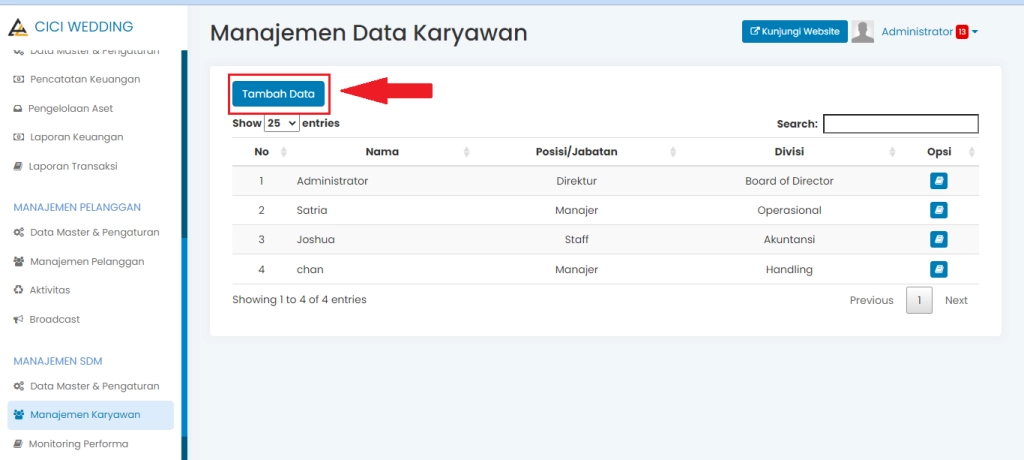Select Broadcast in the sidebar

point(55,320)
